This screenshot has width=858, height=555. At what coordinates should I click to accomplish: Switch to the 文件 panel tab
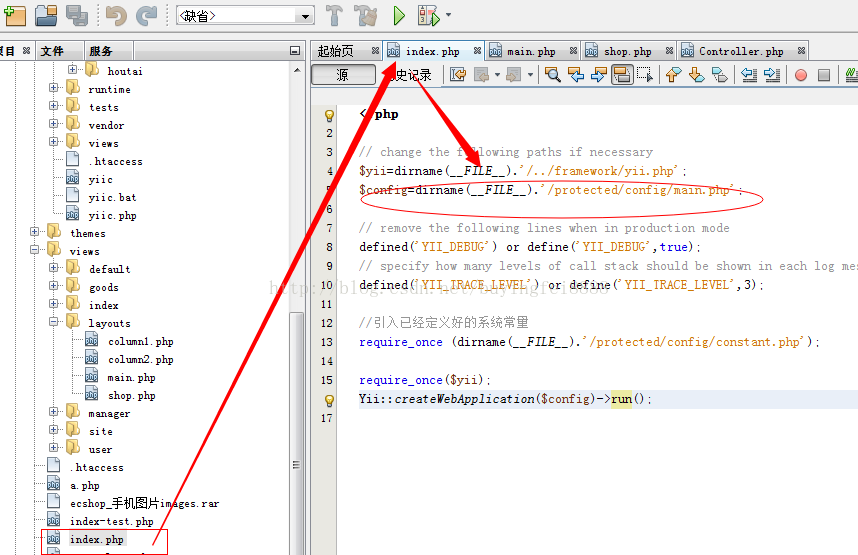click(53, 51)
